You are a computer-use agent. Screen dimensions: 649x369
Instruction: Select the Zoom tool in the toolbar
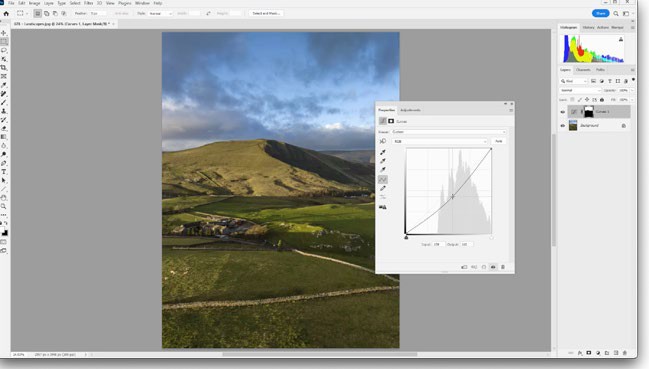(x=4, y=206)
